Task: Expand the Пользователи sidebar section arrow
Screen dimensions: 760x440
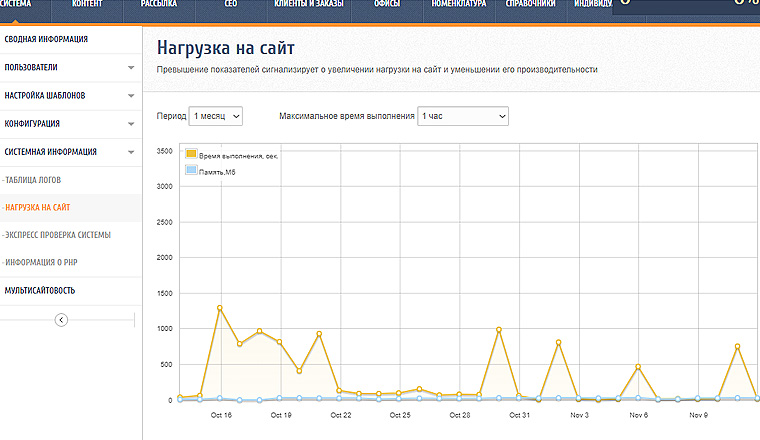Action: [x=131, y=68]
